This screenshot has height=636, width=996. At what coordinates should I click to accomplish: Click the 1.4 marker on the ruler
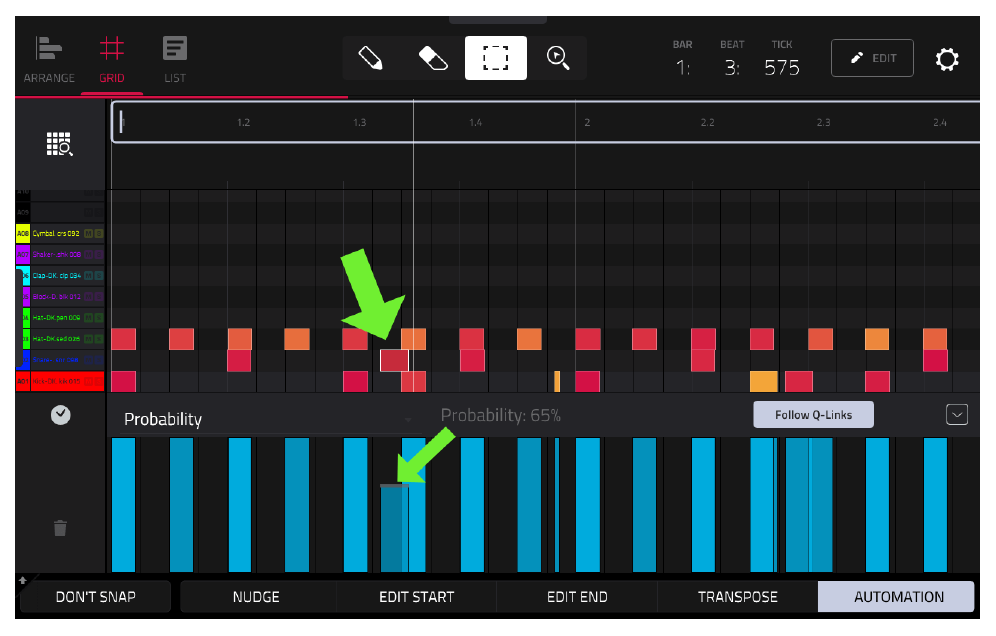pos(475,122)
